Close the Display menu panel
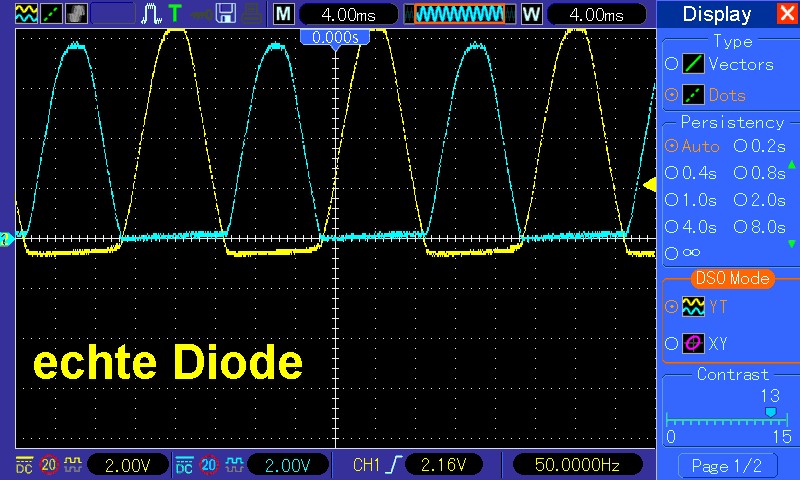800x480 pixels. click(787, 14)
